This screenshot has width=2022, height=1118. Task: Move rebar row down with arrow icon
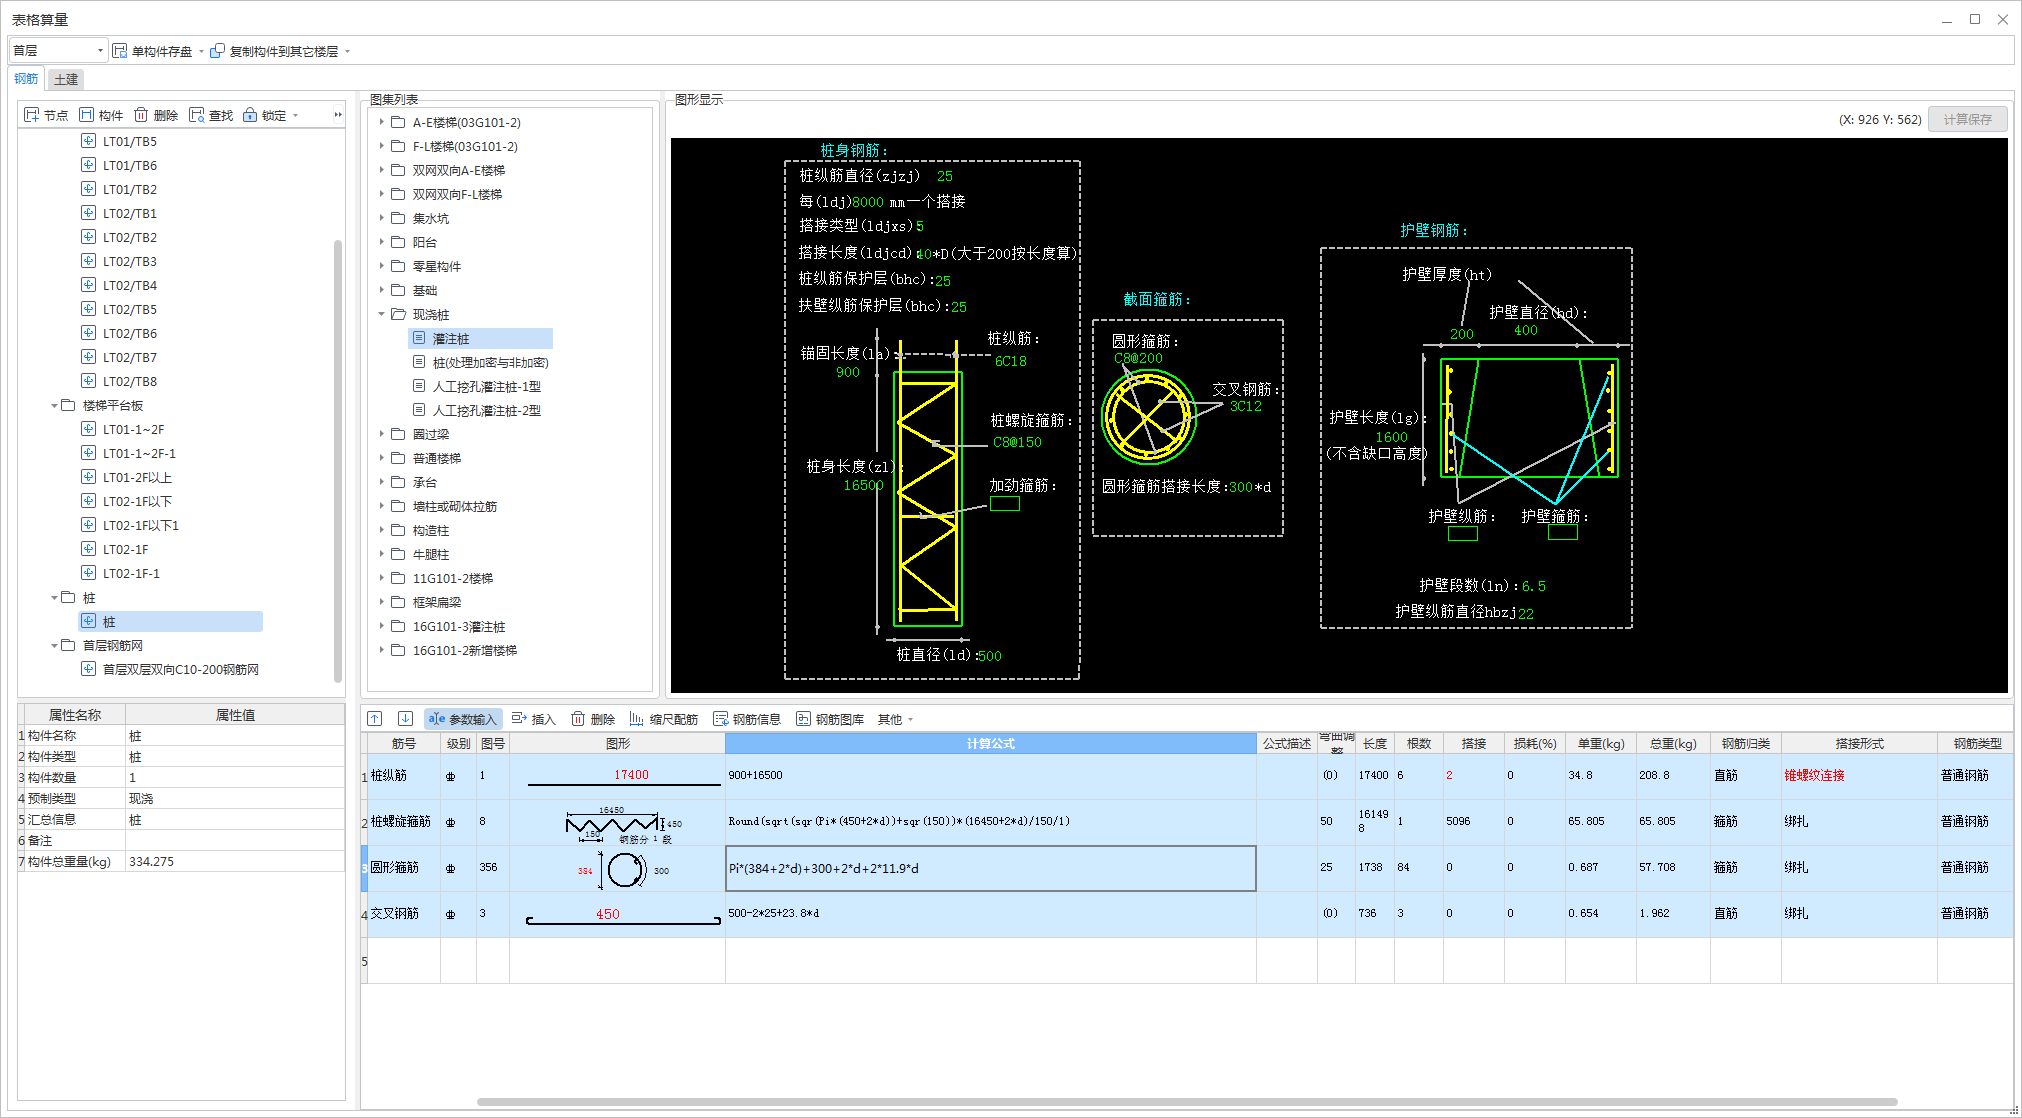[405, 718]
